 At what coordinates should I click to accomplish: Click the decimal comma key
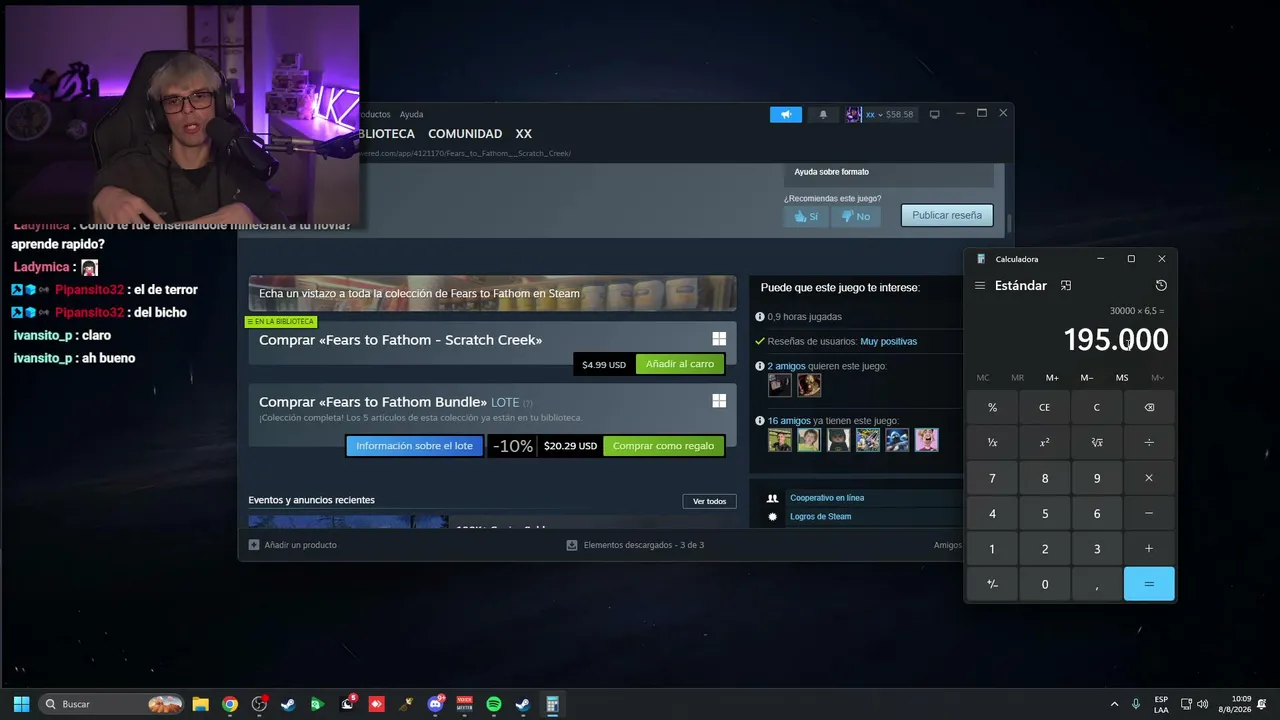pyautogui.click(x=1097, y=584)
